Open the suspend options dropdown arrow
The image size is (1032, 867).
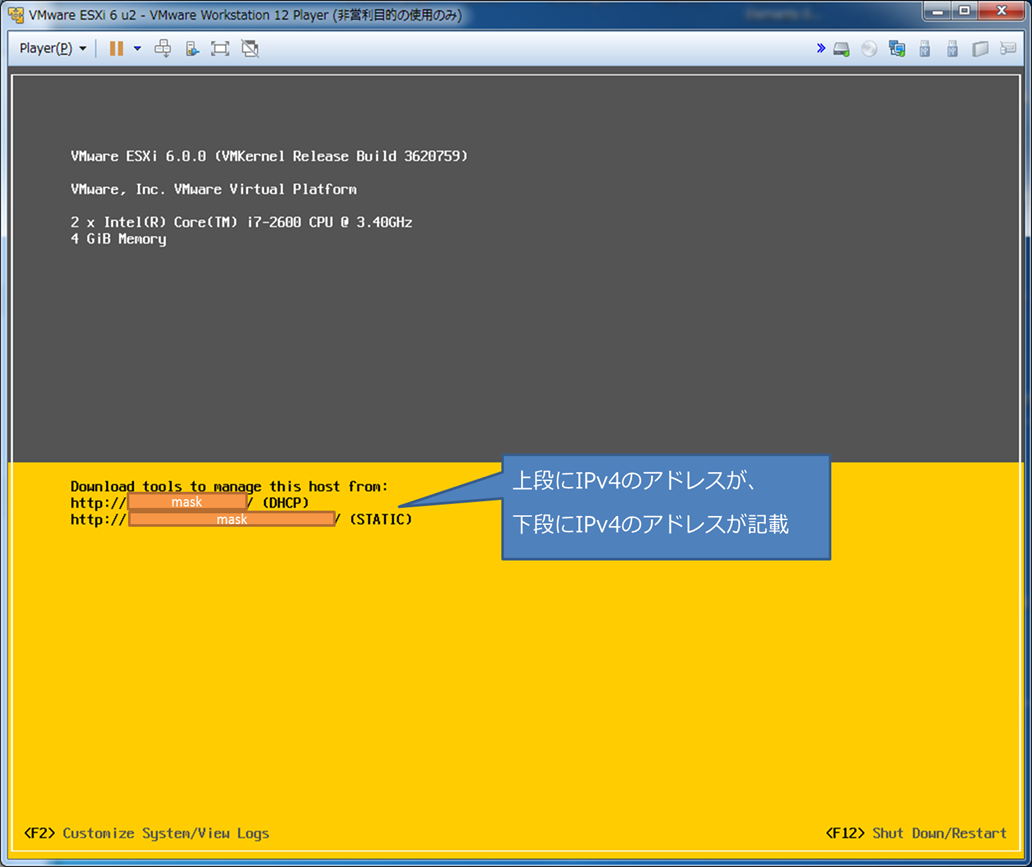[136, 48]
